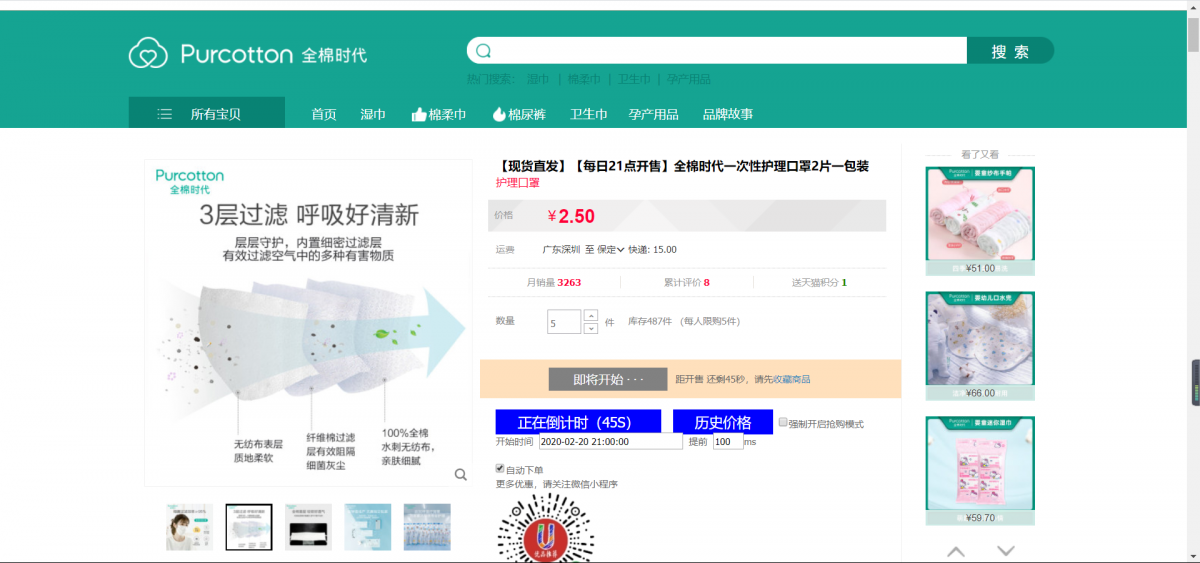Click the Purcotton heart logo
The width and height of the screenshot is (1200, 563).
tap(148, 53)
